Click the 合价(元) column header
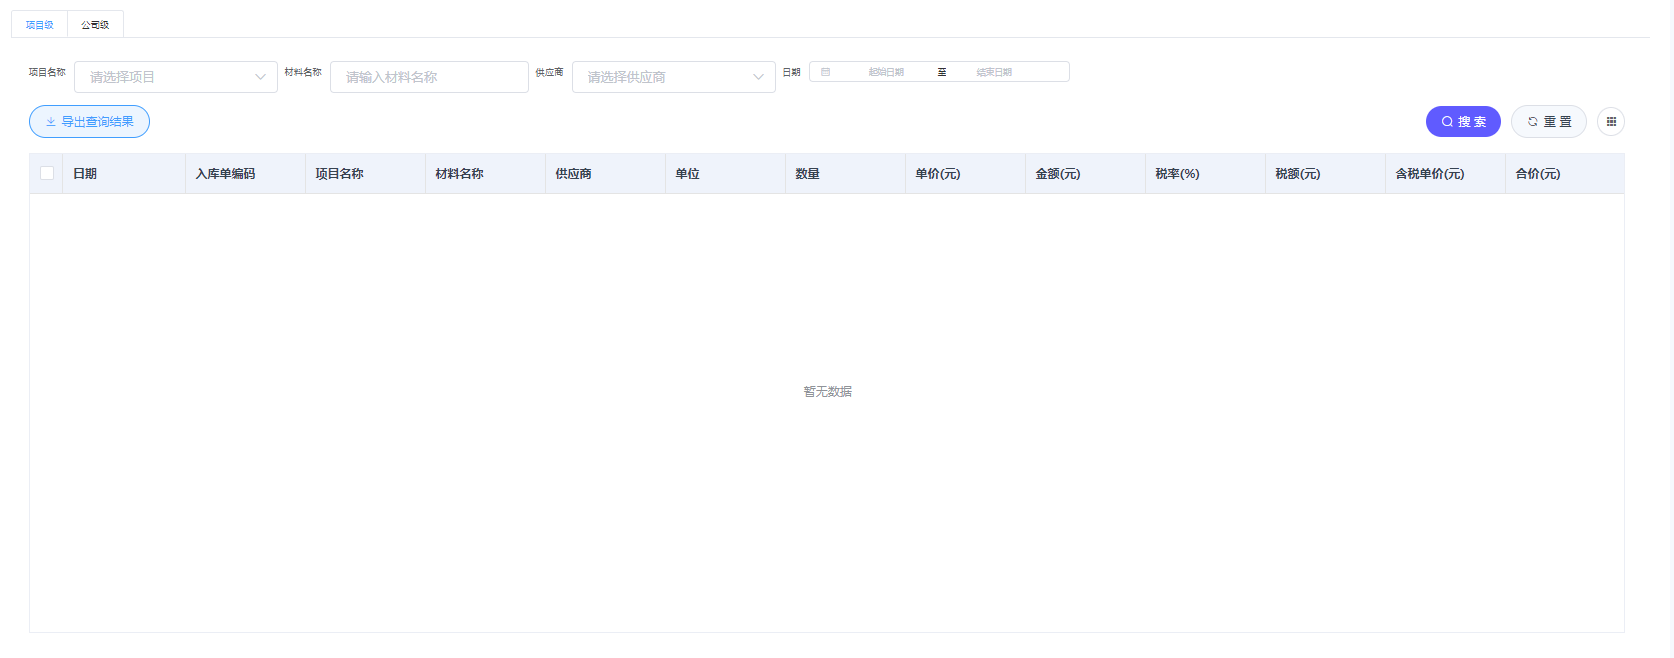 tap(1565, 174)
